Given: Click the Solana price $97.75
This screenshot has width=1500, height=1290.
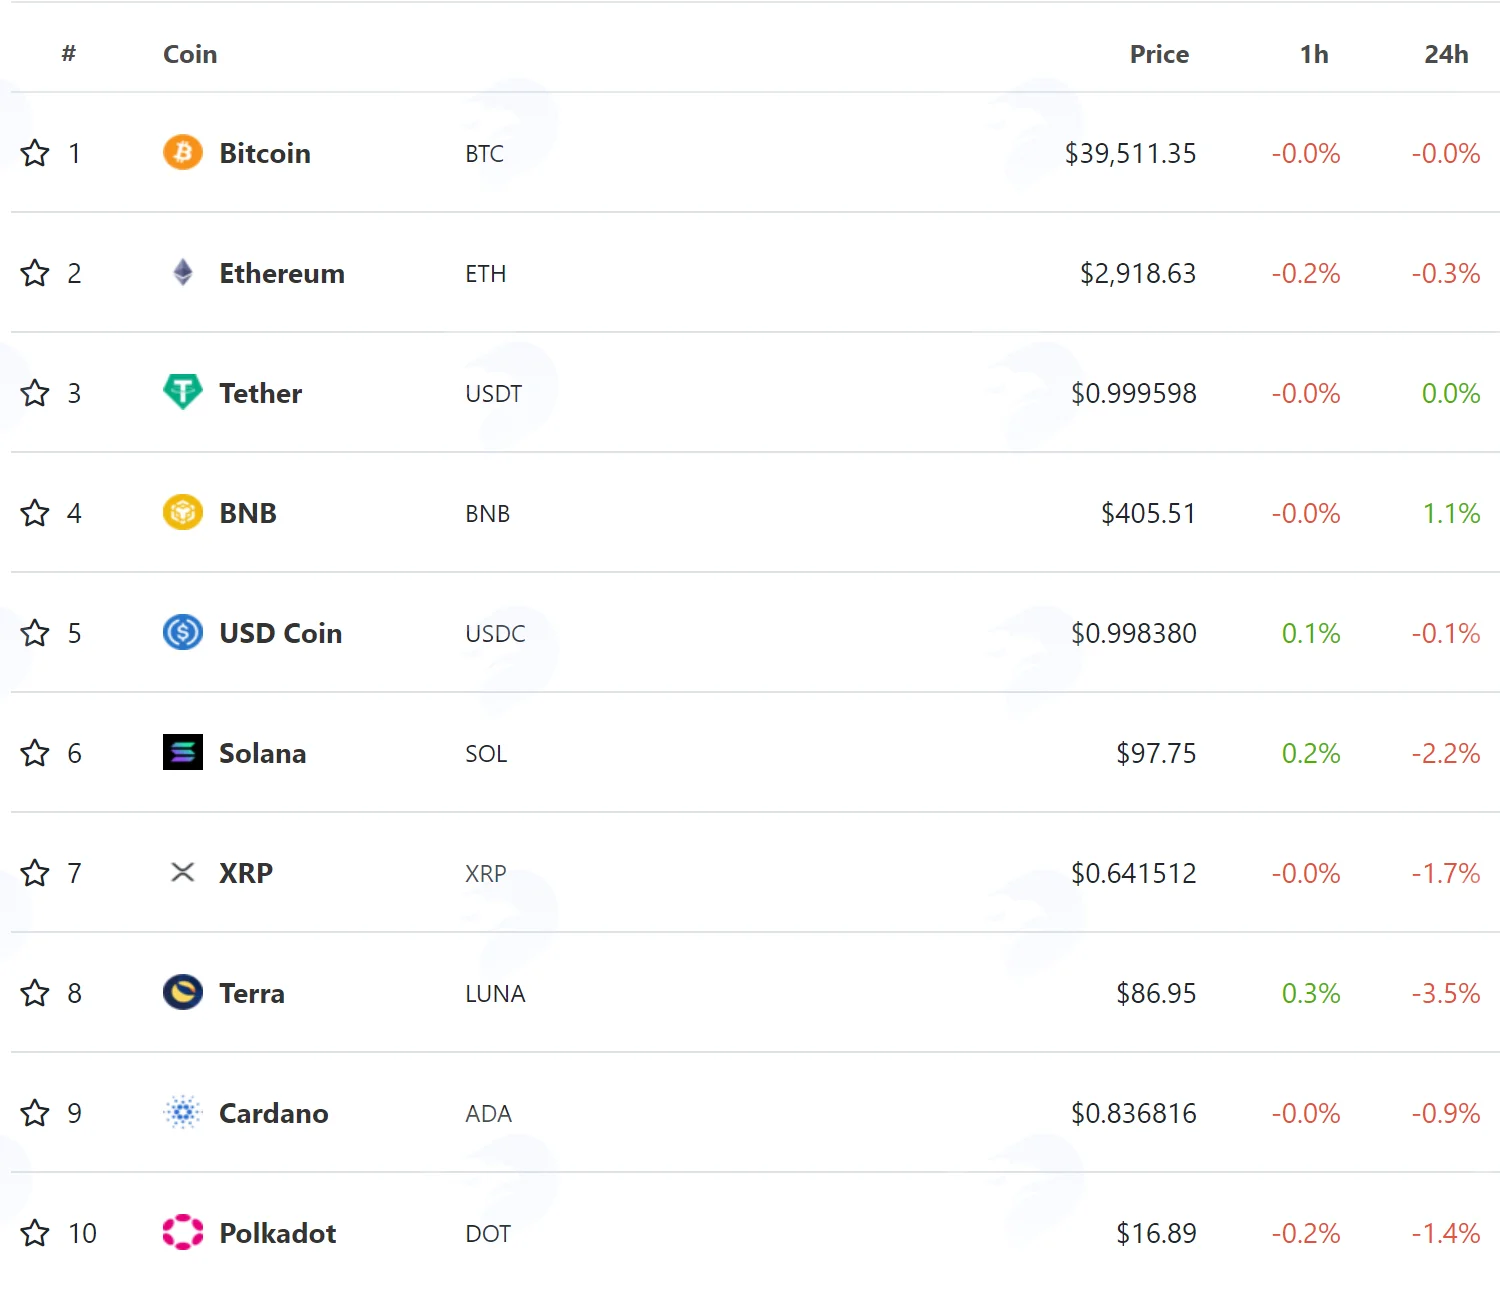Looking at the screenshot, I should tap(1156, 753).
